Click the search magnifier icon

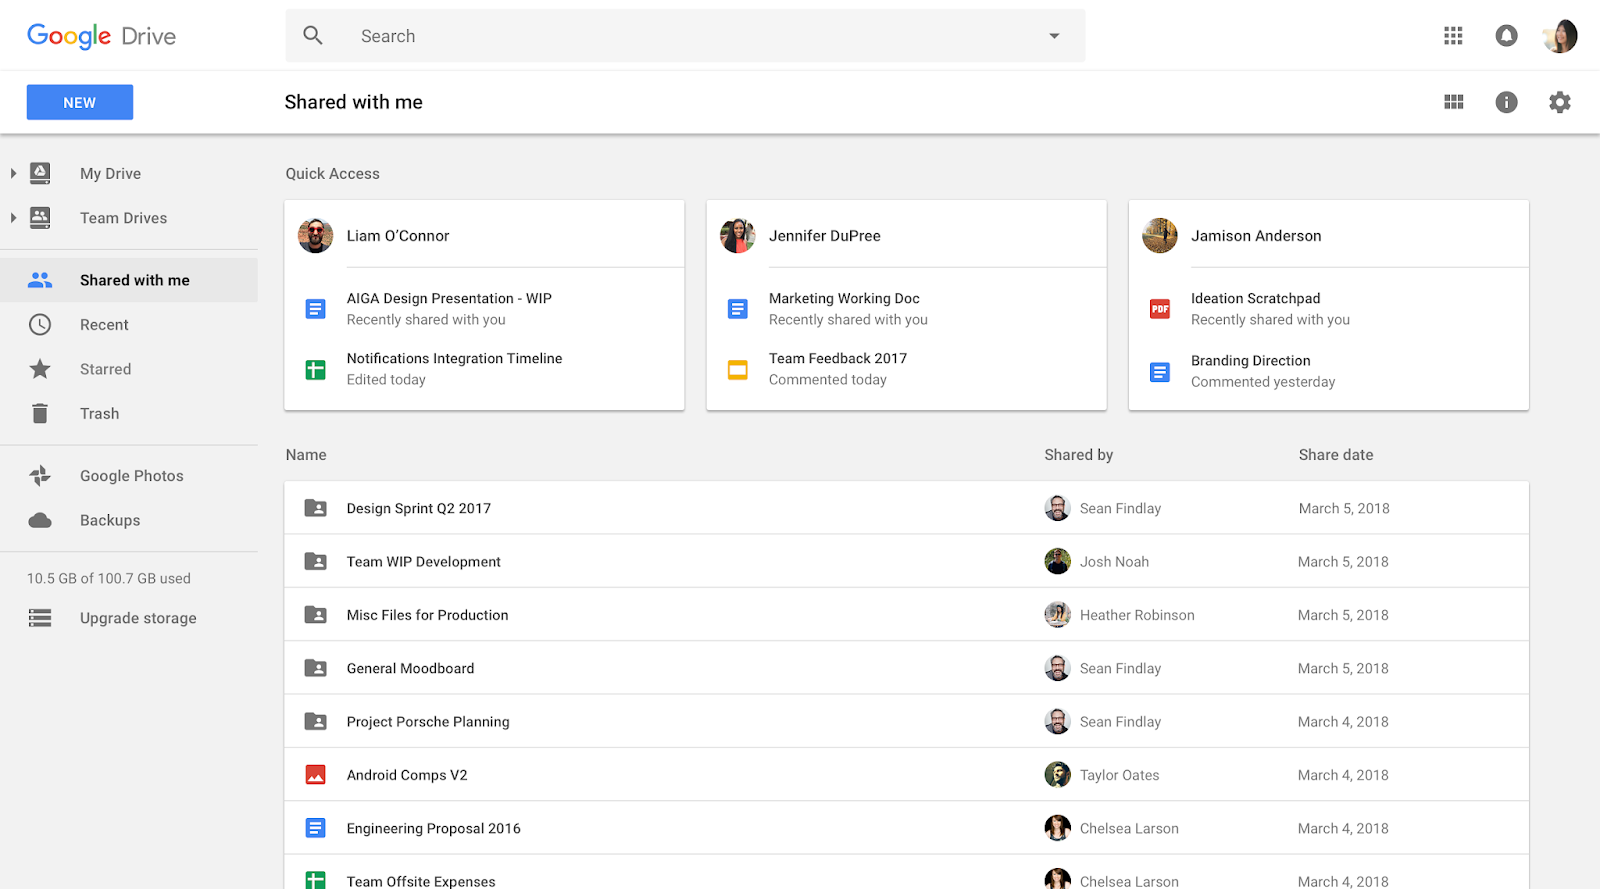click(x=313, y=36)
